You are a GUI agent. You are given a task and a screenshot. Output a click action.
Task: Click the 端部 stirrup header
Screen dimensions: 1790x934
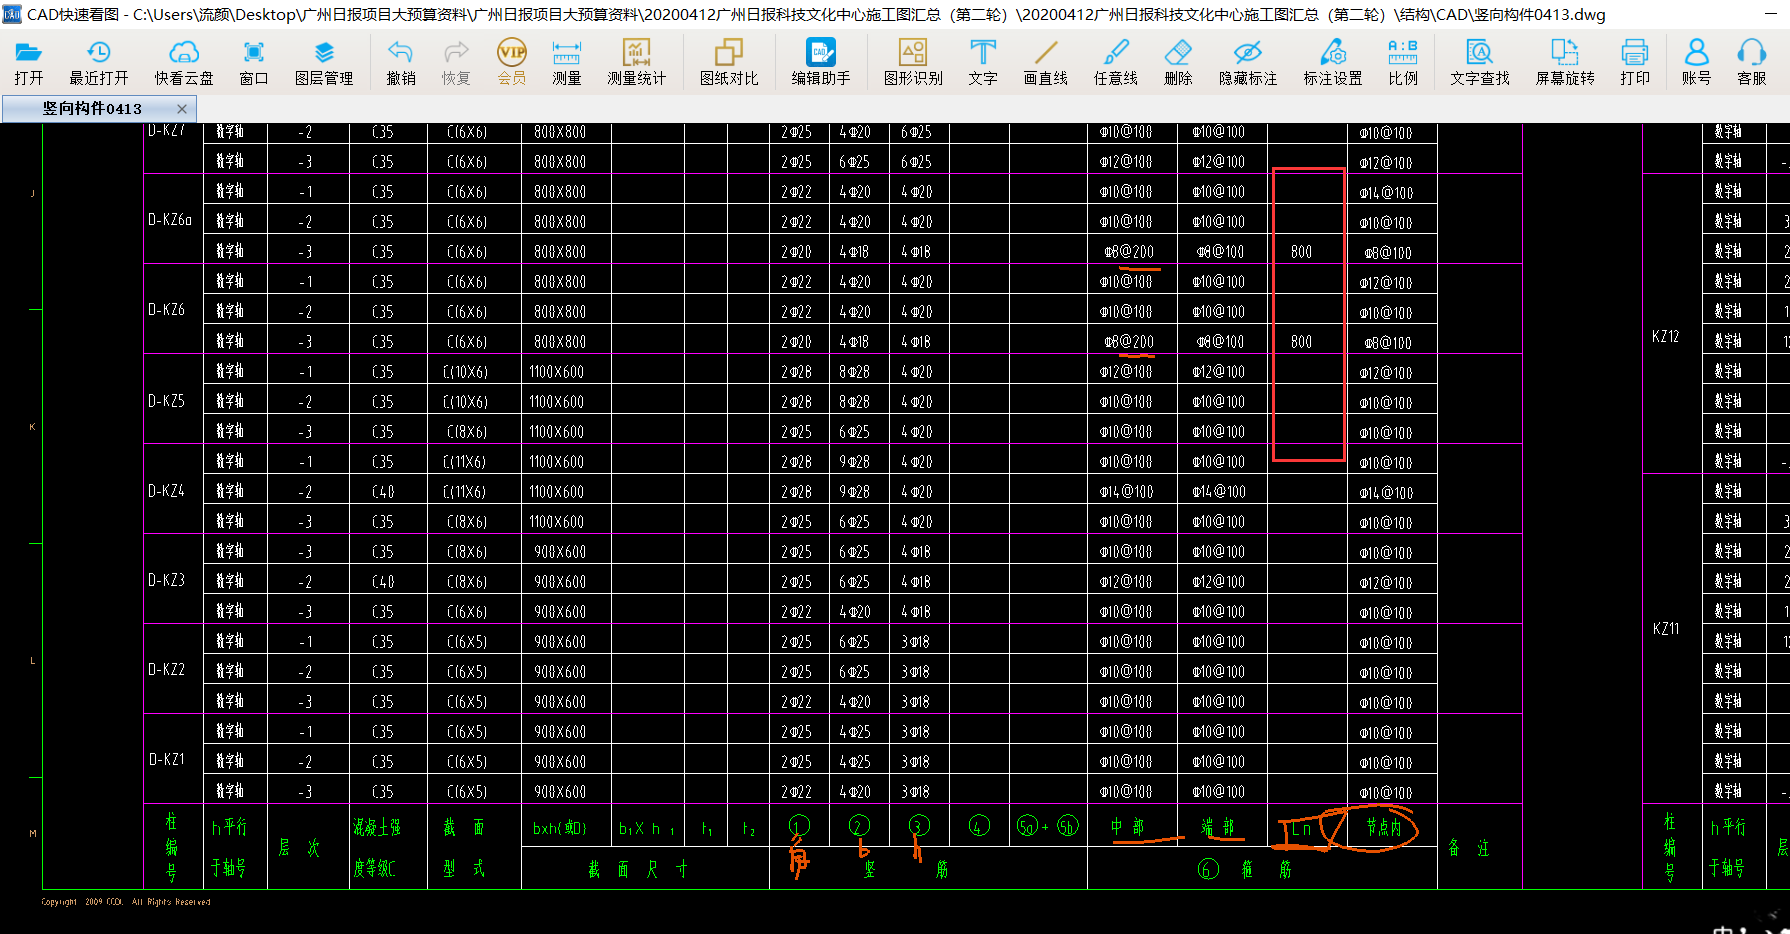pos(1218,827)
